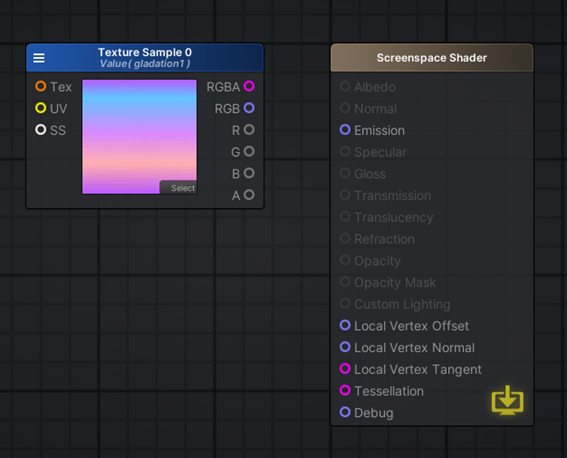The height and width of the screenshot is (458, 567).
Task: Click the Debug input port
Action: pyautogui.click(x=345, y=412)
